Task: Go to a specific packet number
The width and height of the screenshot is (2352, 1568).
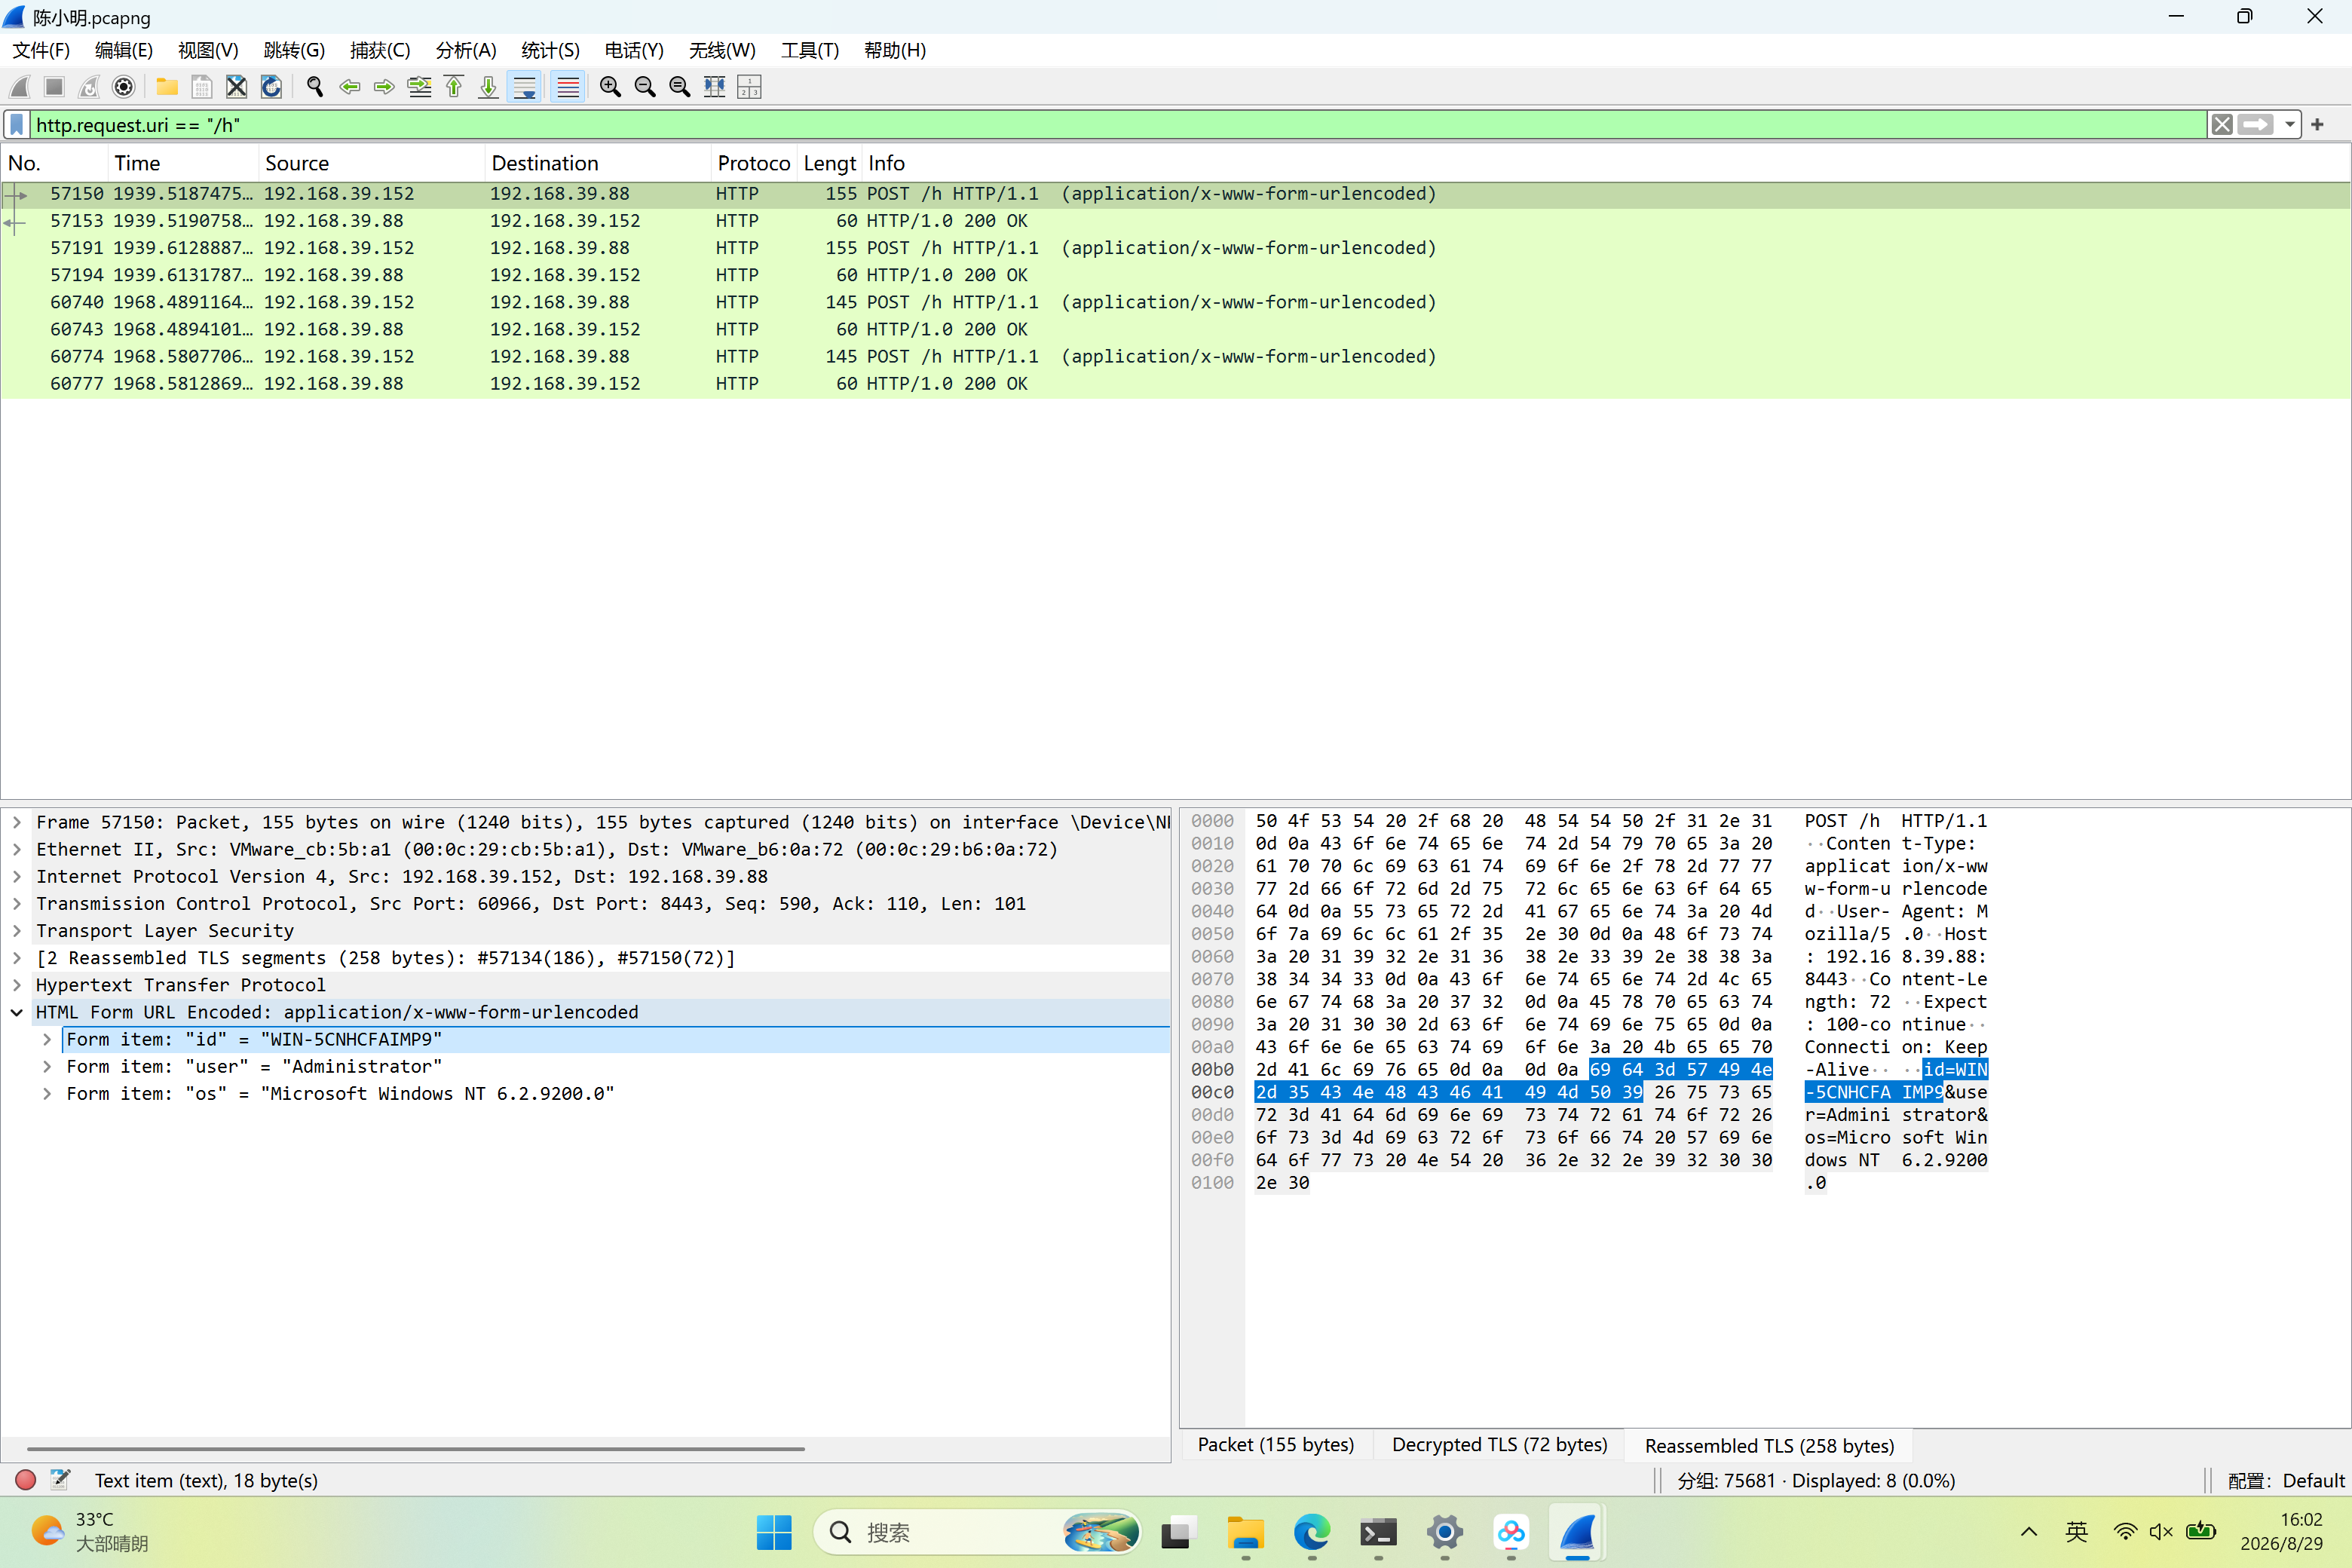Action: (419, 87)
